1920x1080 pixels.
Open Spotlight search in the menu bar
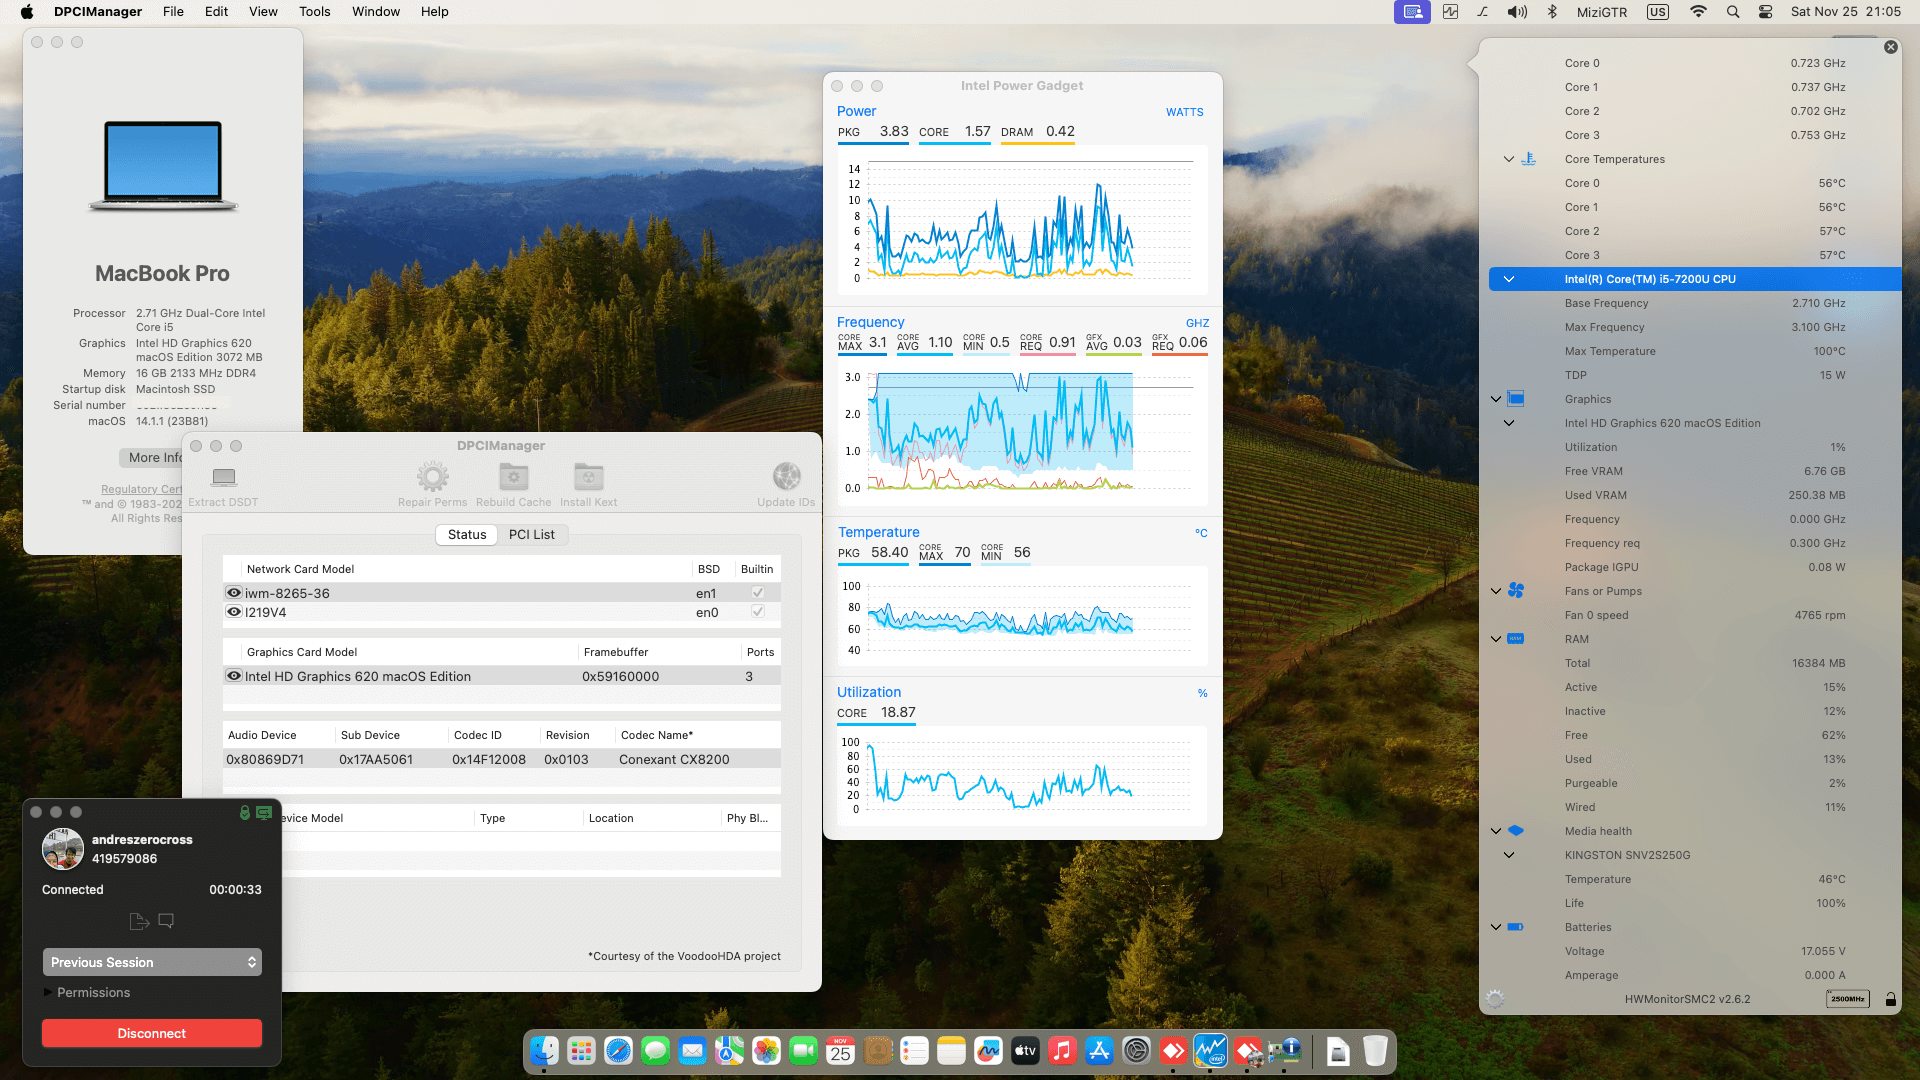point(1733,12)
